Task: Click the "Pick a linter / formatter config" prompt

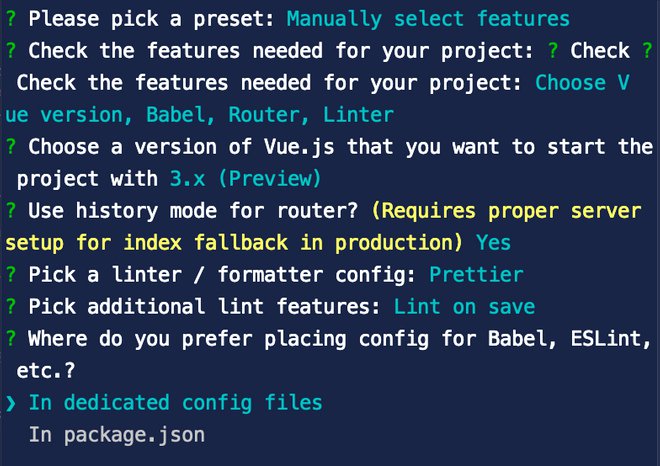Action: tap(222, 275)
